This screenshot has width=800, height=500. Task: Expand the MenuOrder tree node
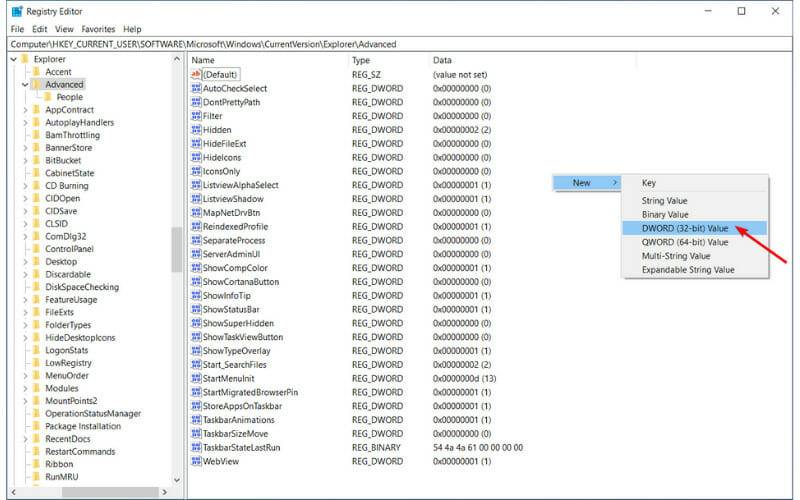point(25,376)
